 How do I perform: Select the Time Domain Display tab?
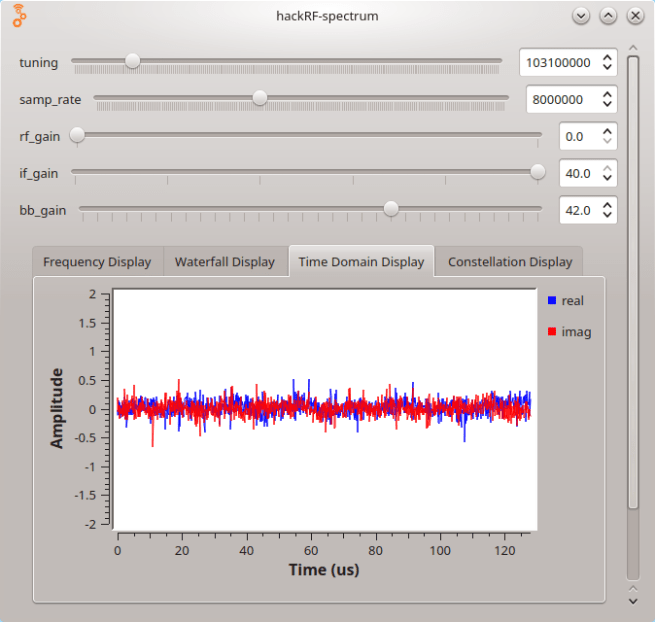pos(361,262)
